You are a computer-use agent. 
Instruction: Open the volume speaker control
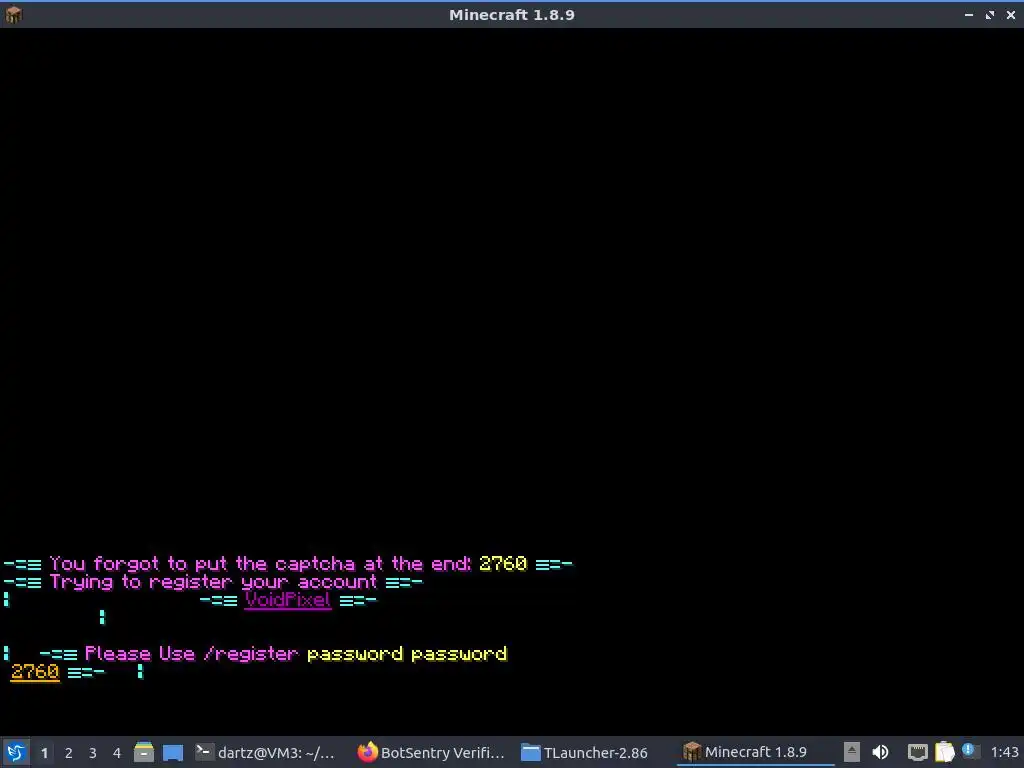[880, 752]
